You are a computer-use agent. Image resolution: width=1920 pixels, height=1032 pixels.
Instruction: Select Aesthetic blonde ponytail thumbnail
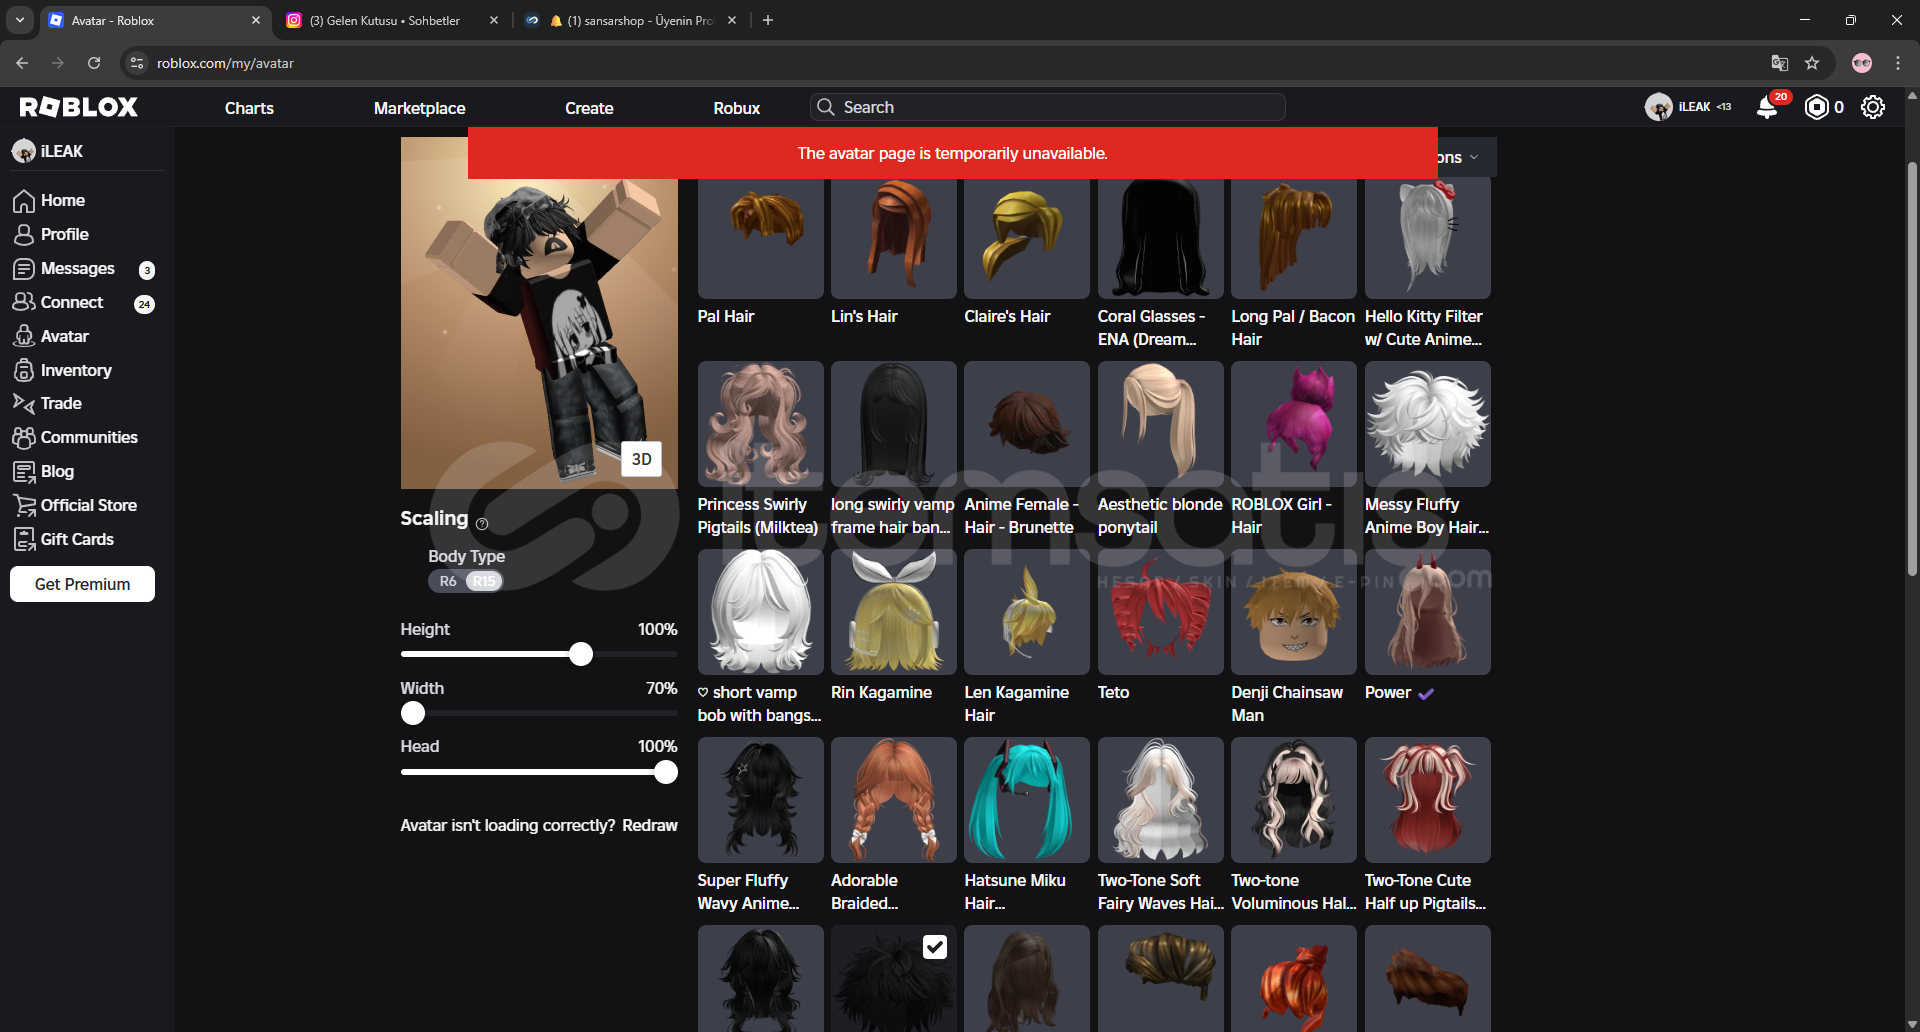pos(1161,424)
